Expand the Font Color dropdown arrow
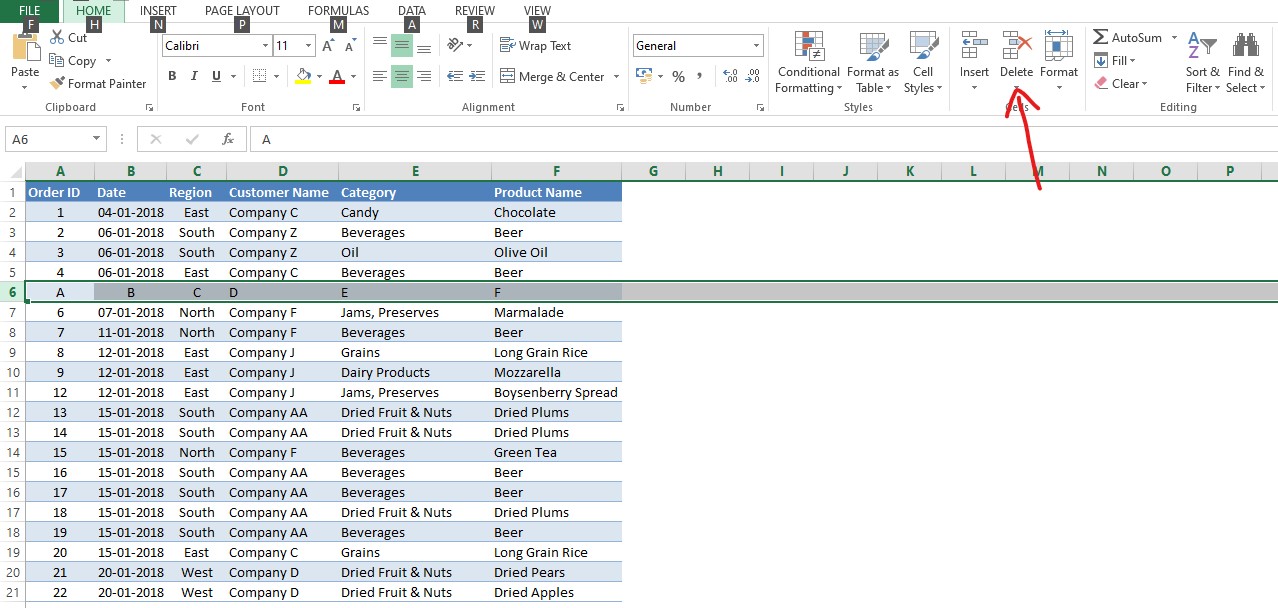 click(354, 76)
